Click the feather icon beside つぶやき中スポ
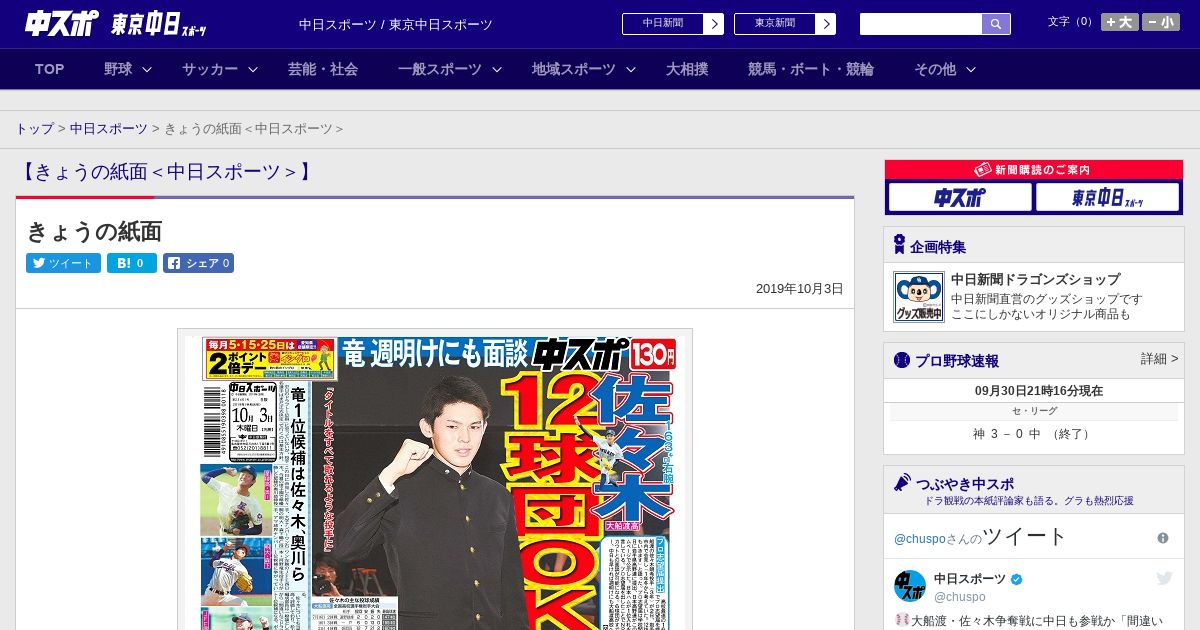 (902, 482)
